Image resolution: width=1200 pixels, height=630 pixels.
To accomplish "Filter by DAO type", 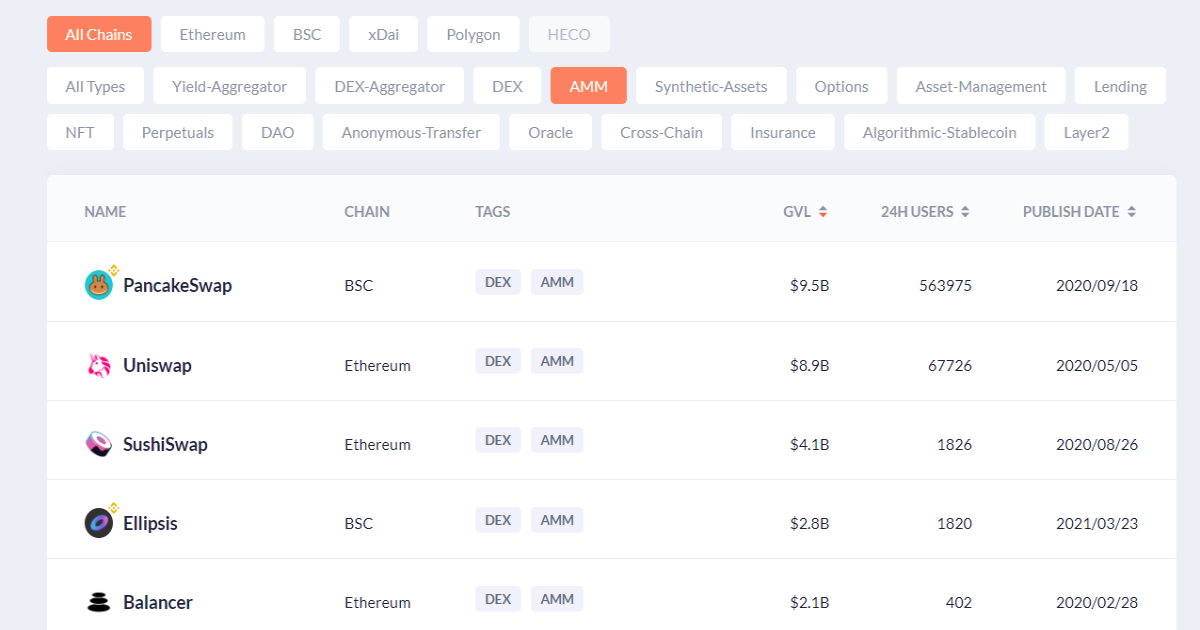I will click(277, 132).
